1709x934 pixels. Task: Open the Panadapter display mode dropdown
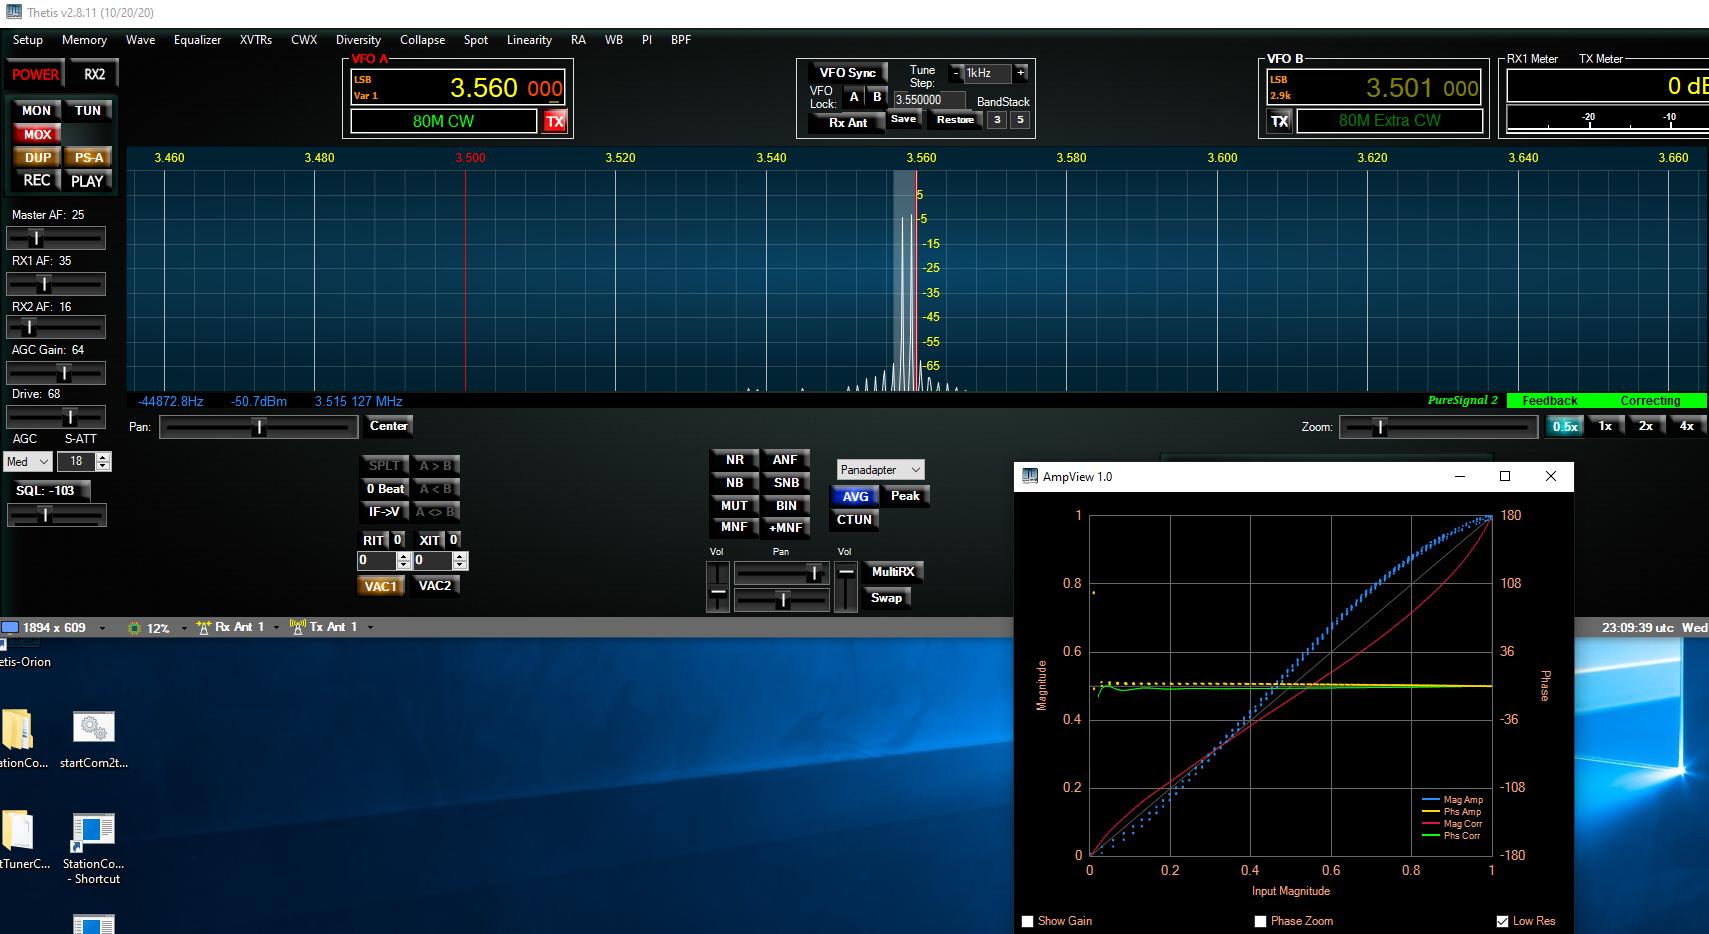coord(880,470)
